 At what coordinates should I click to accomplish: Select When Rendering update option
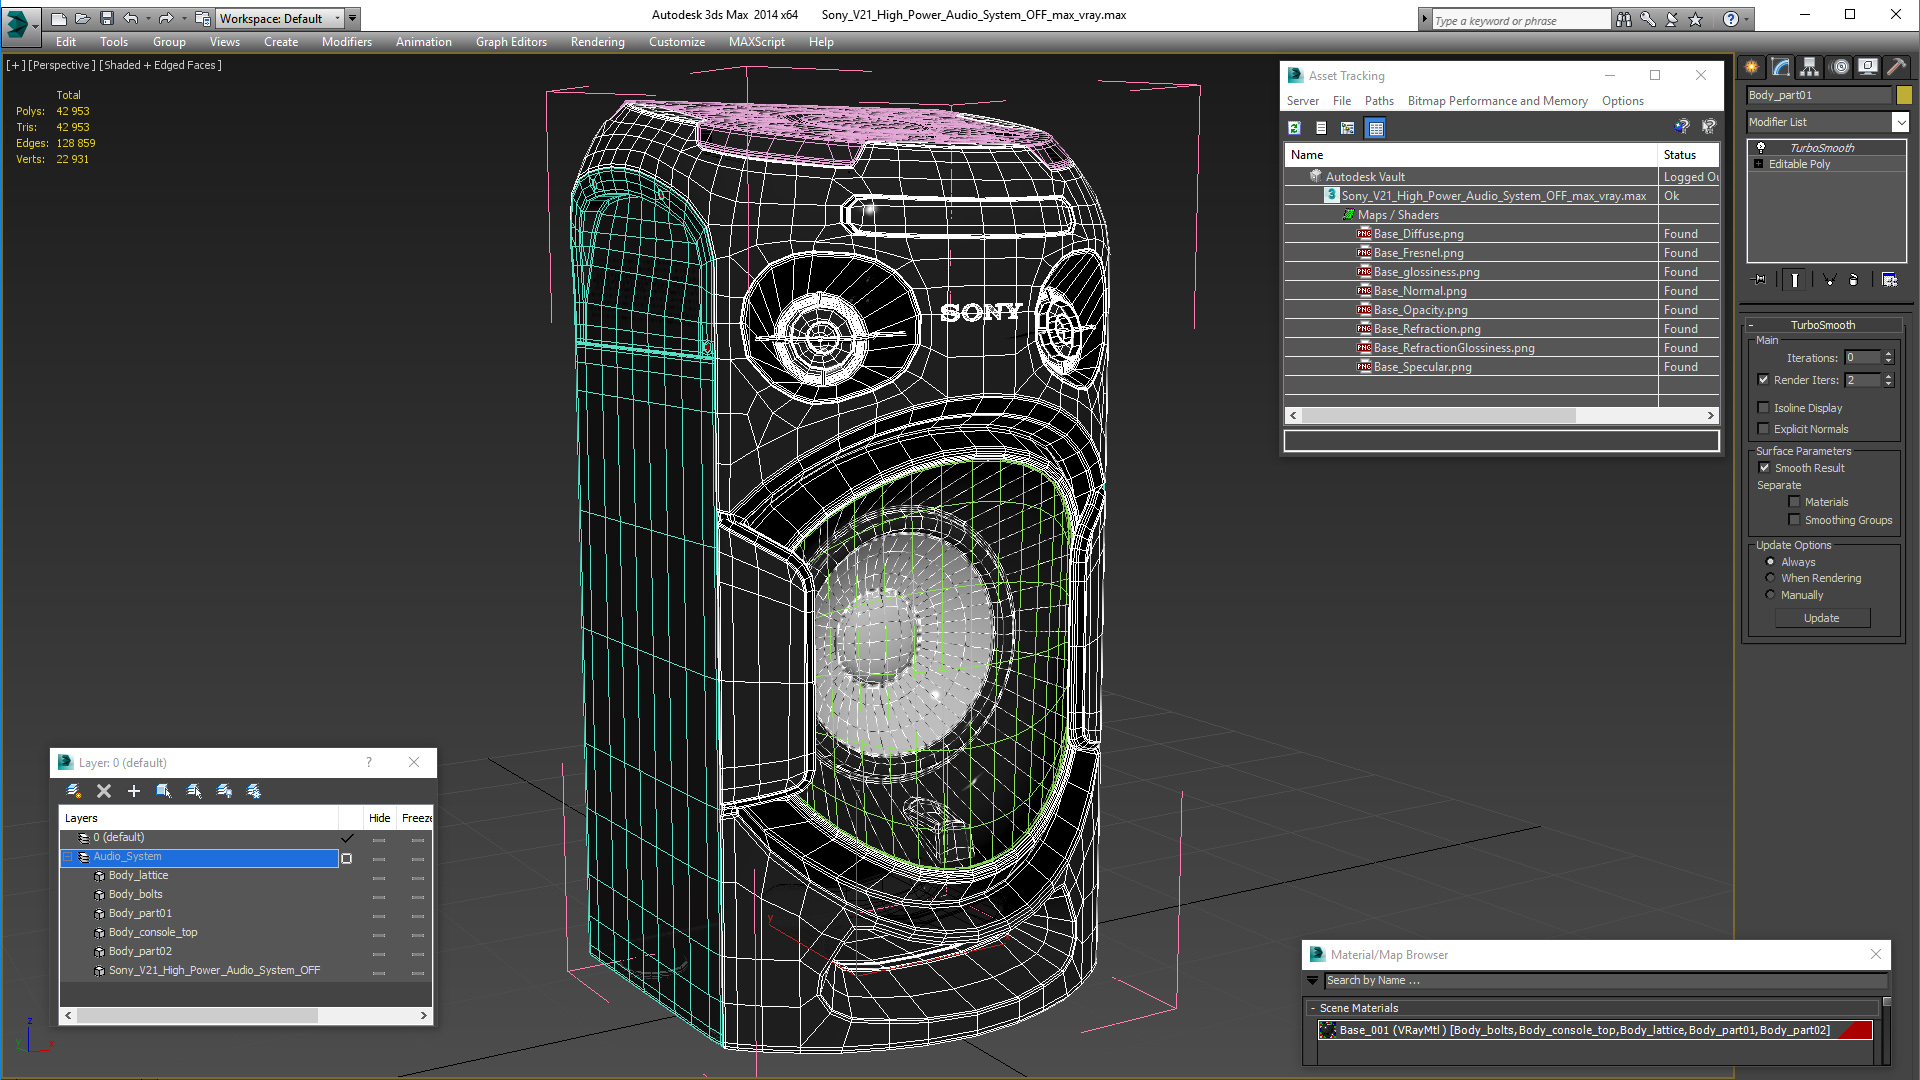tap(1771, 578)
